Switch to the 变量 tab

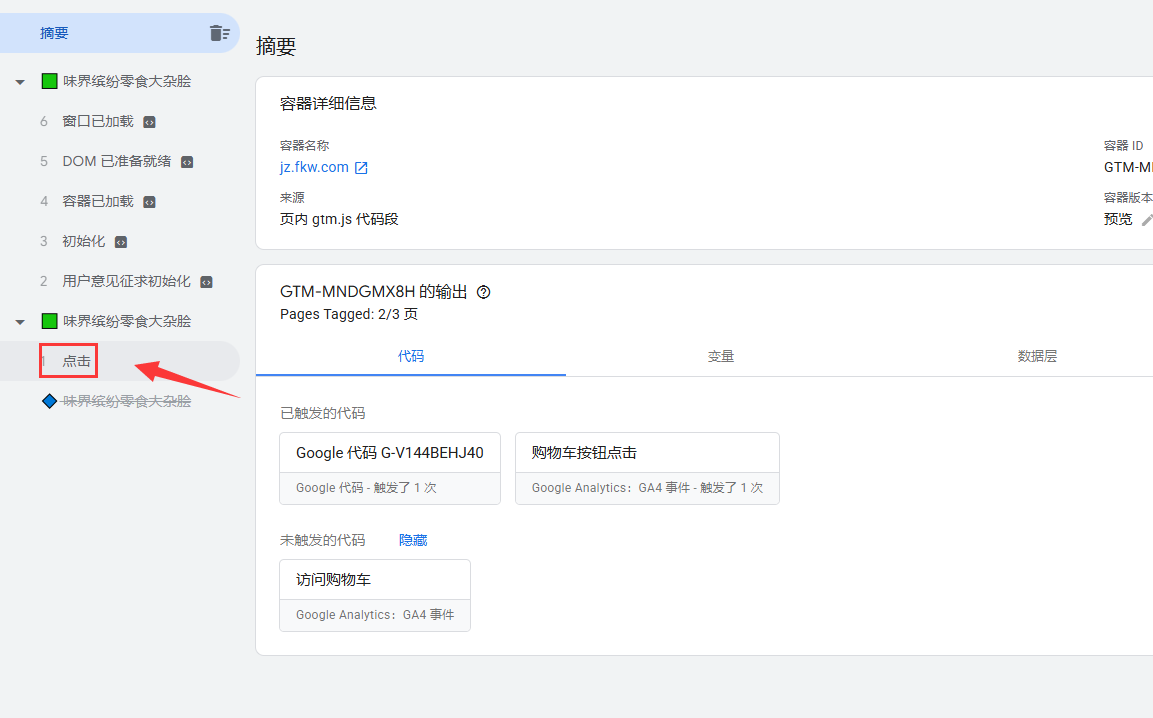721,356
